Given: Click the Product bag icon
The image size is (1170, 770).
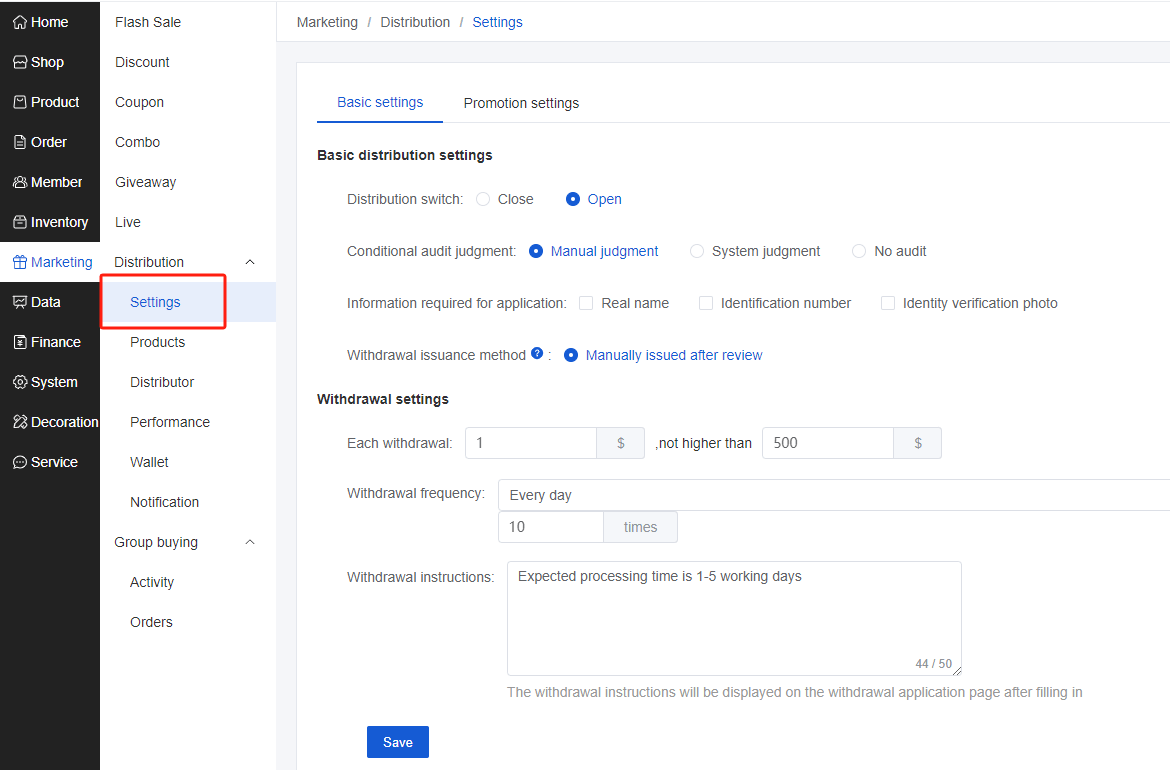Looking at the screenshot, I should [20, 102].
